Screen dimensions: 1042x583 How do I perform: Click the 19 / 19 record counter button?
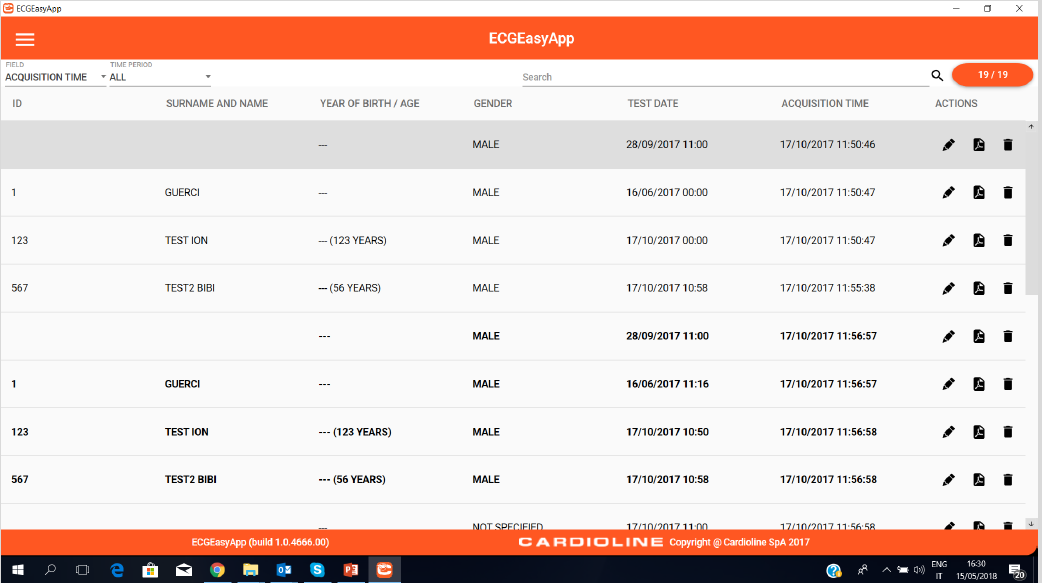pos(992,75)
